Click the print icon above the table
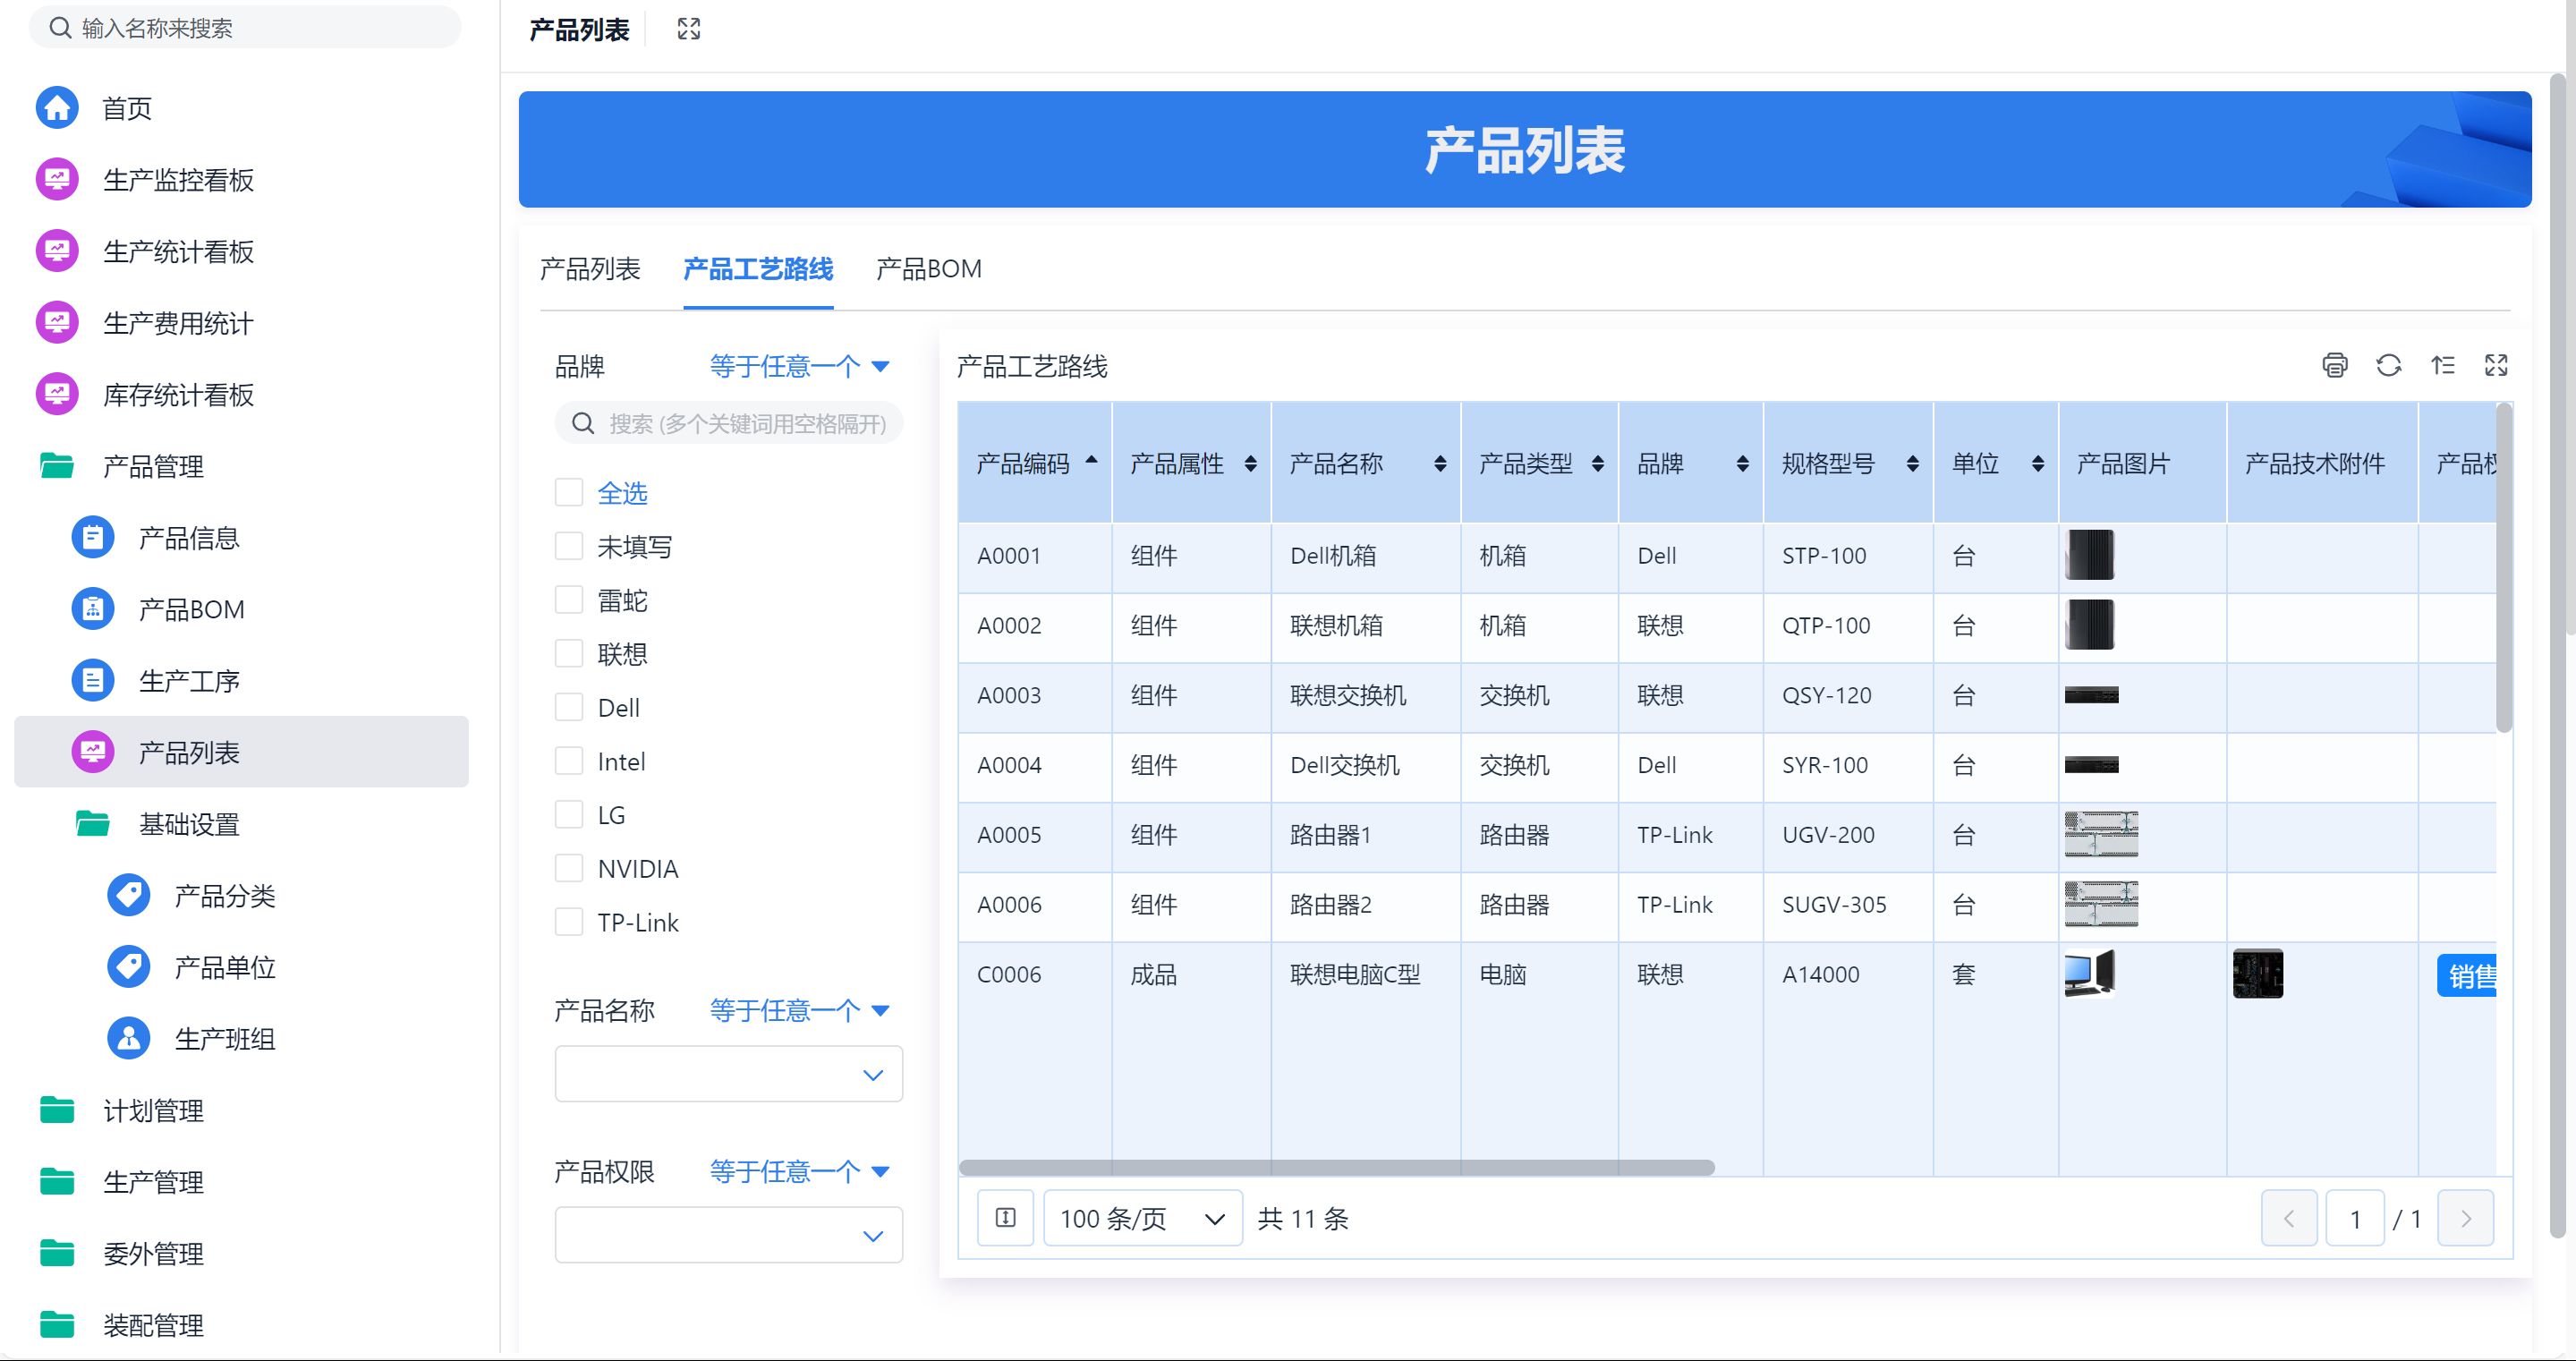 click(x=2334, y=365)
